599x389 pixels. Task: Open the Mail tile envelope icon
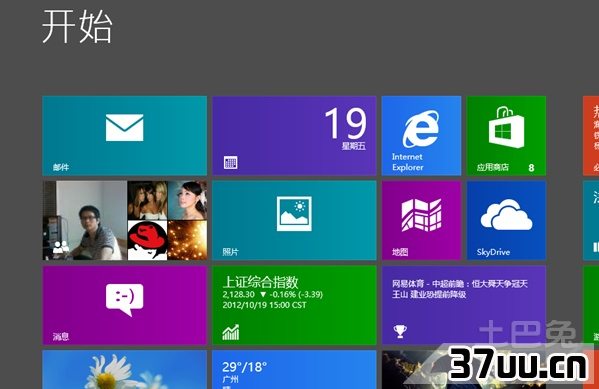coord(125,128)
